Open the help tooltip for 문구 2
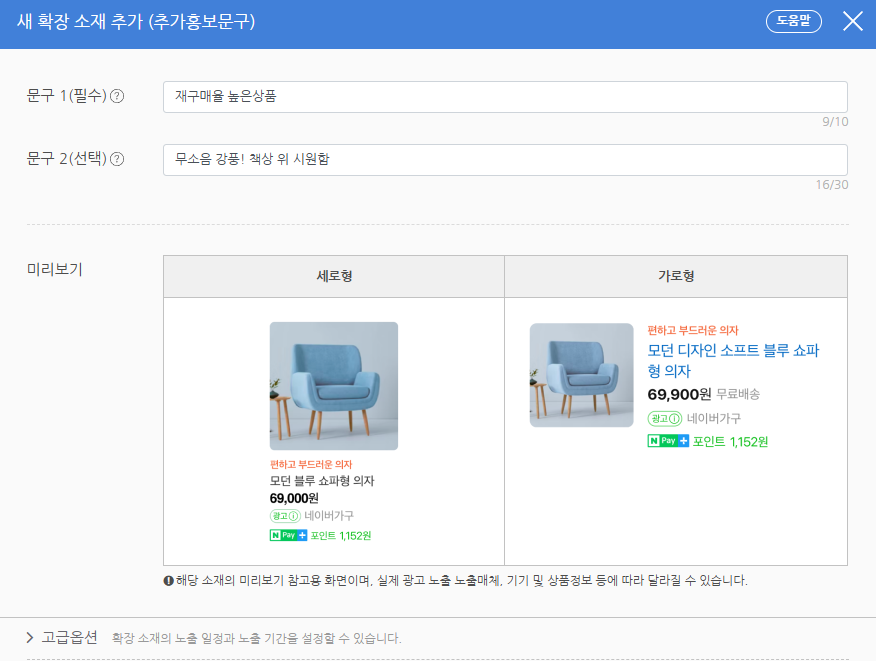Screen dimensions: 876x661 117,160
